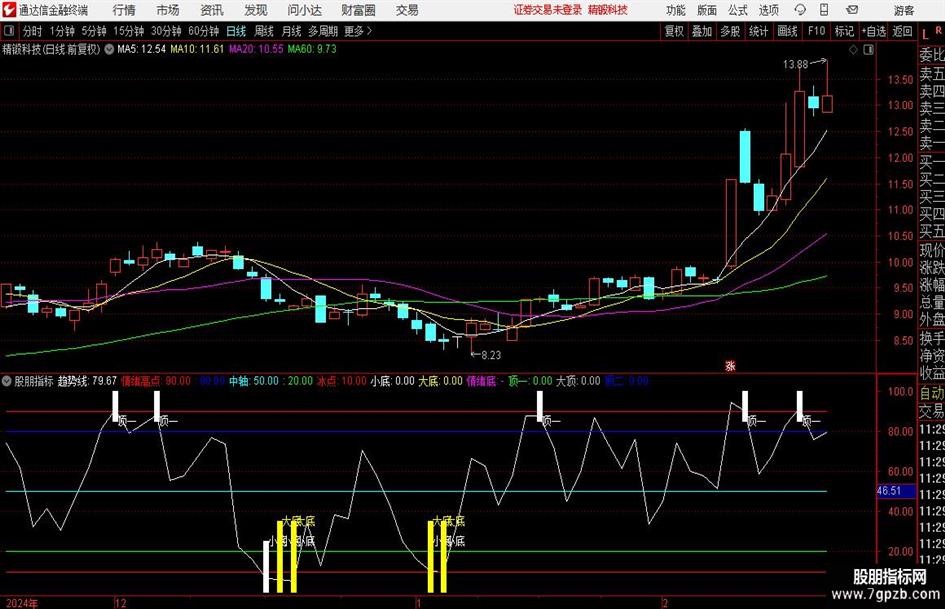Click the 精锻科技(日线 前复权) chart title
945x609 pixels.
[51, 49]
